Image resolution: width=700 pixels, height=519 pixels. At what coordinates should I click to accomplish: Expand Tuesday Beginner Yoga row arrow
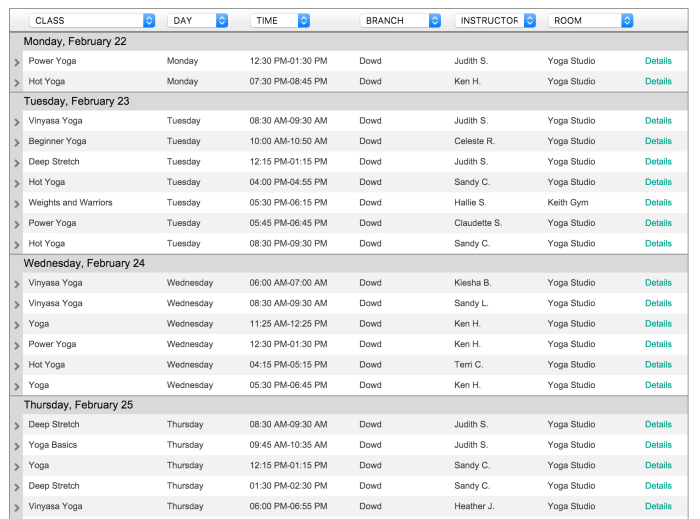(x=16, y=143)
